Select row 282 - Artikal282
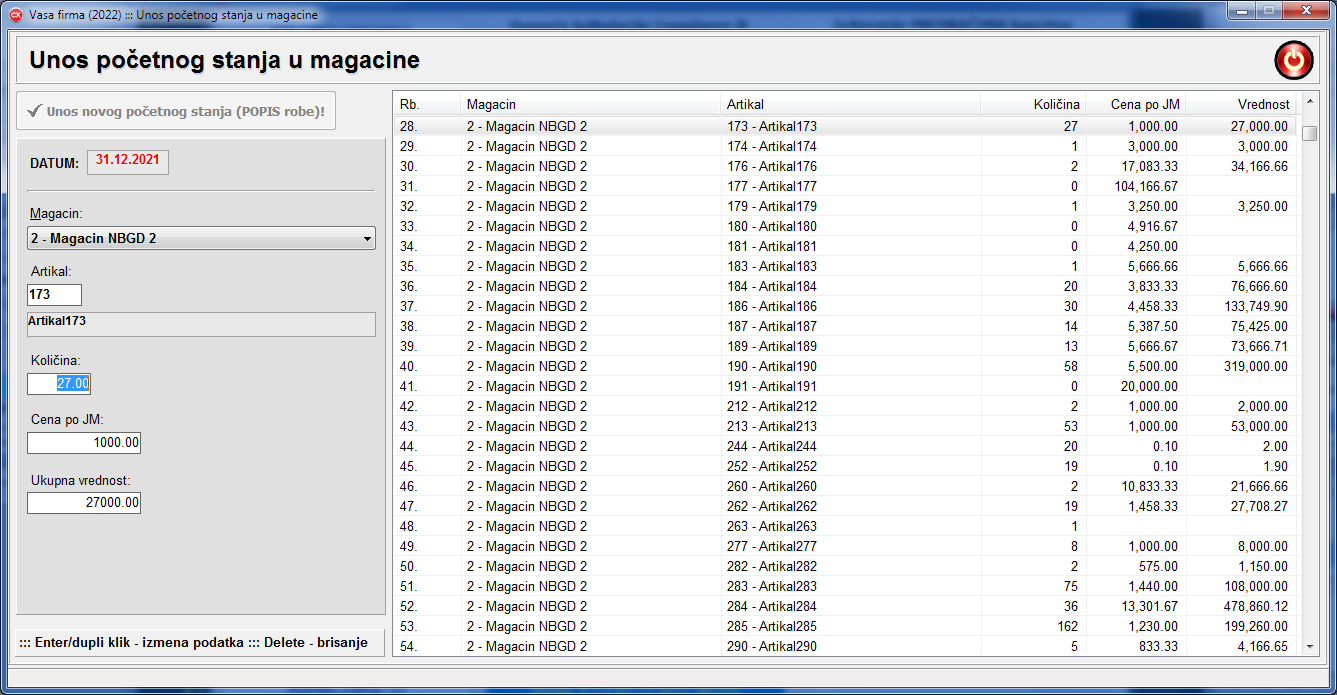The height and width of the screenshot is (695, 1337). [x=845, y=566]
